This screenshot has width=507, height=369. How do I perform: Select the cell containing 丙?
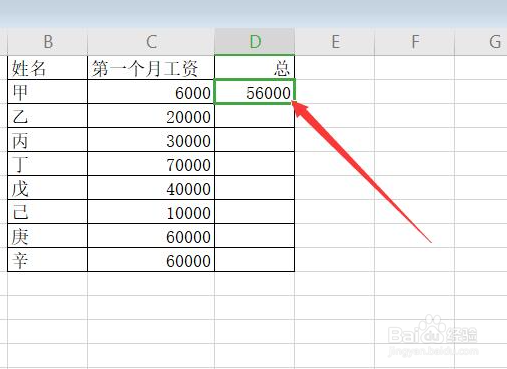(47, 140)
